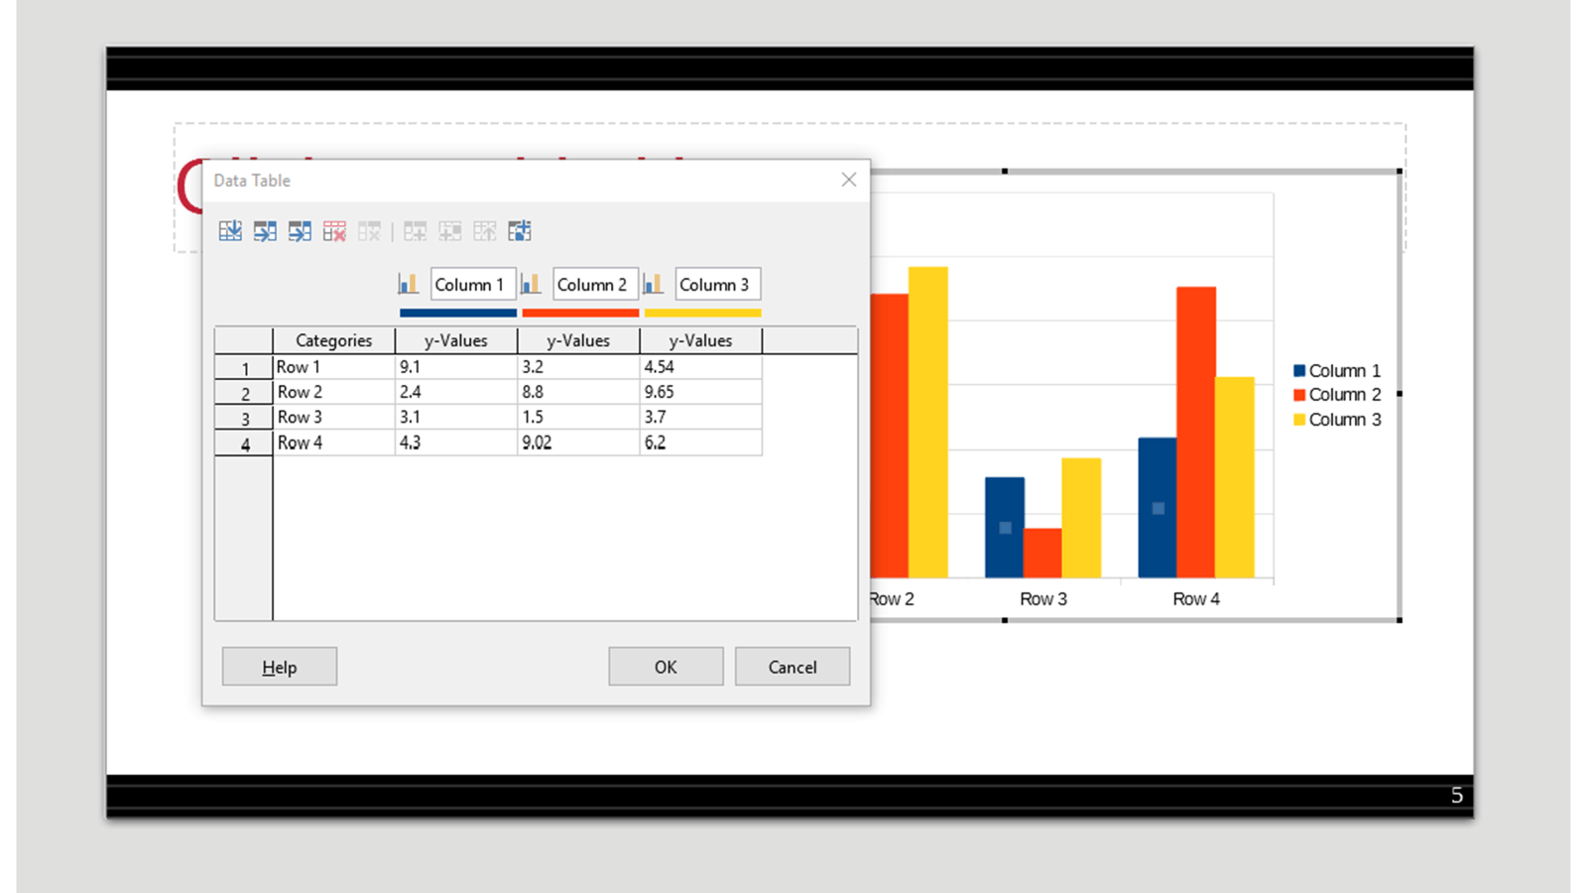Select row header number 2
The height and width of the screenshot is (893, 1587).
pyautogui.click(x=244, y=393)
